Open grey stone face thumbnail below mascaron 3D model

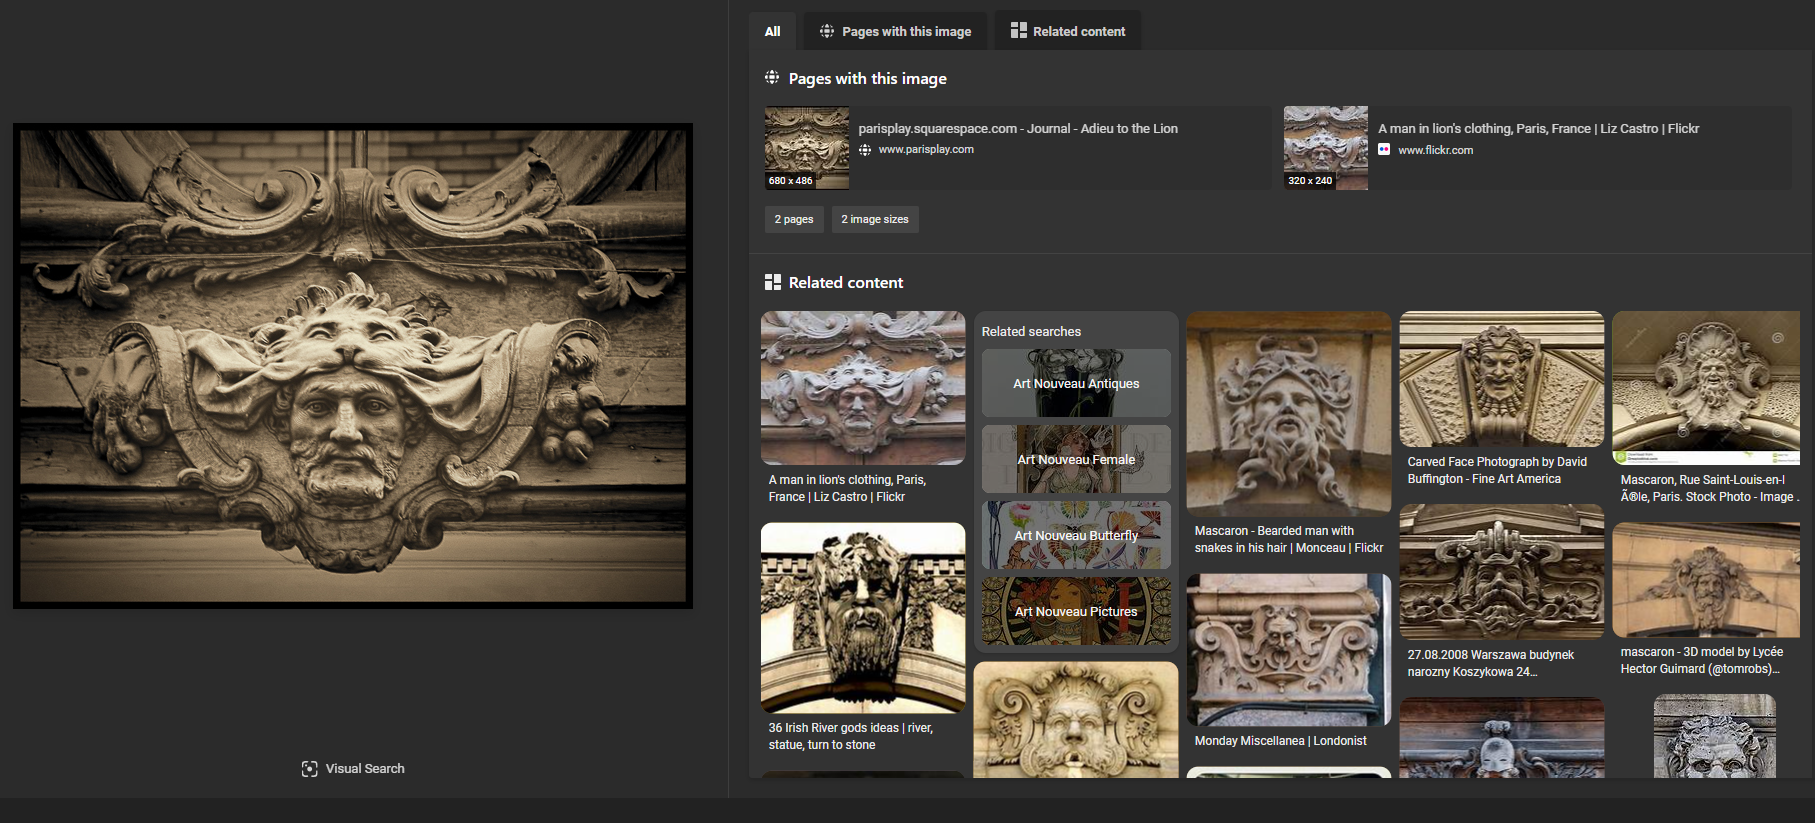click(1714, 736)
